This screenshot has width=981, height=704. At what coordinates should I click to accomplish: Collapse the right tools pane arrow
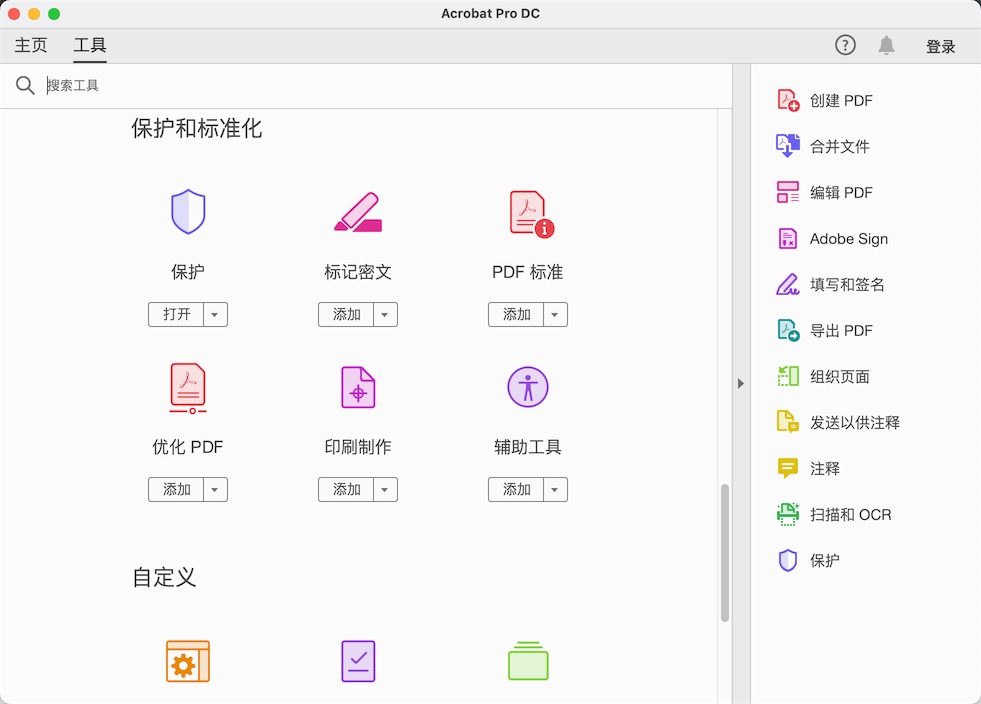click(741, 383)
